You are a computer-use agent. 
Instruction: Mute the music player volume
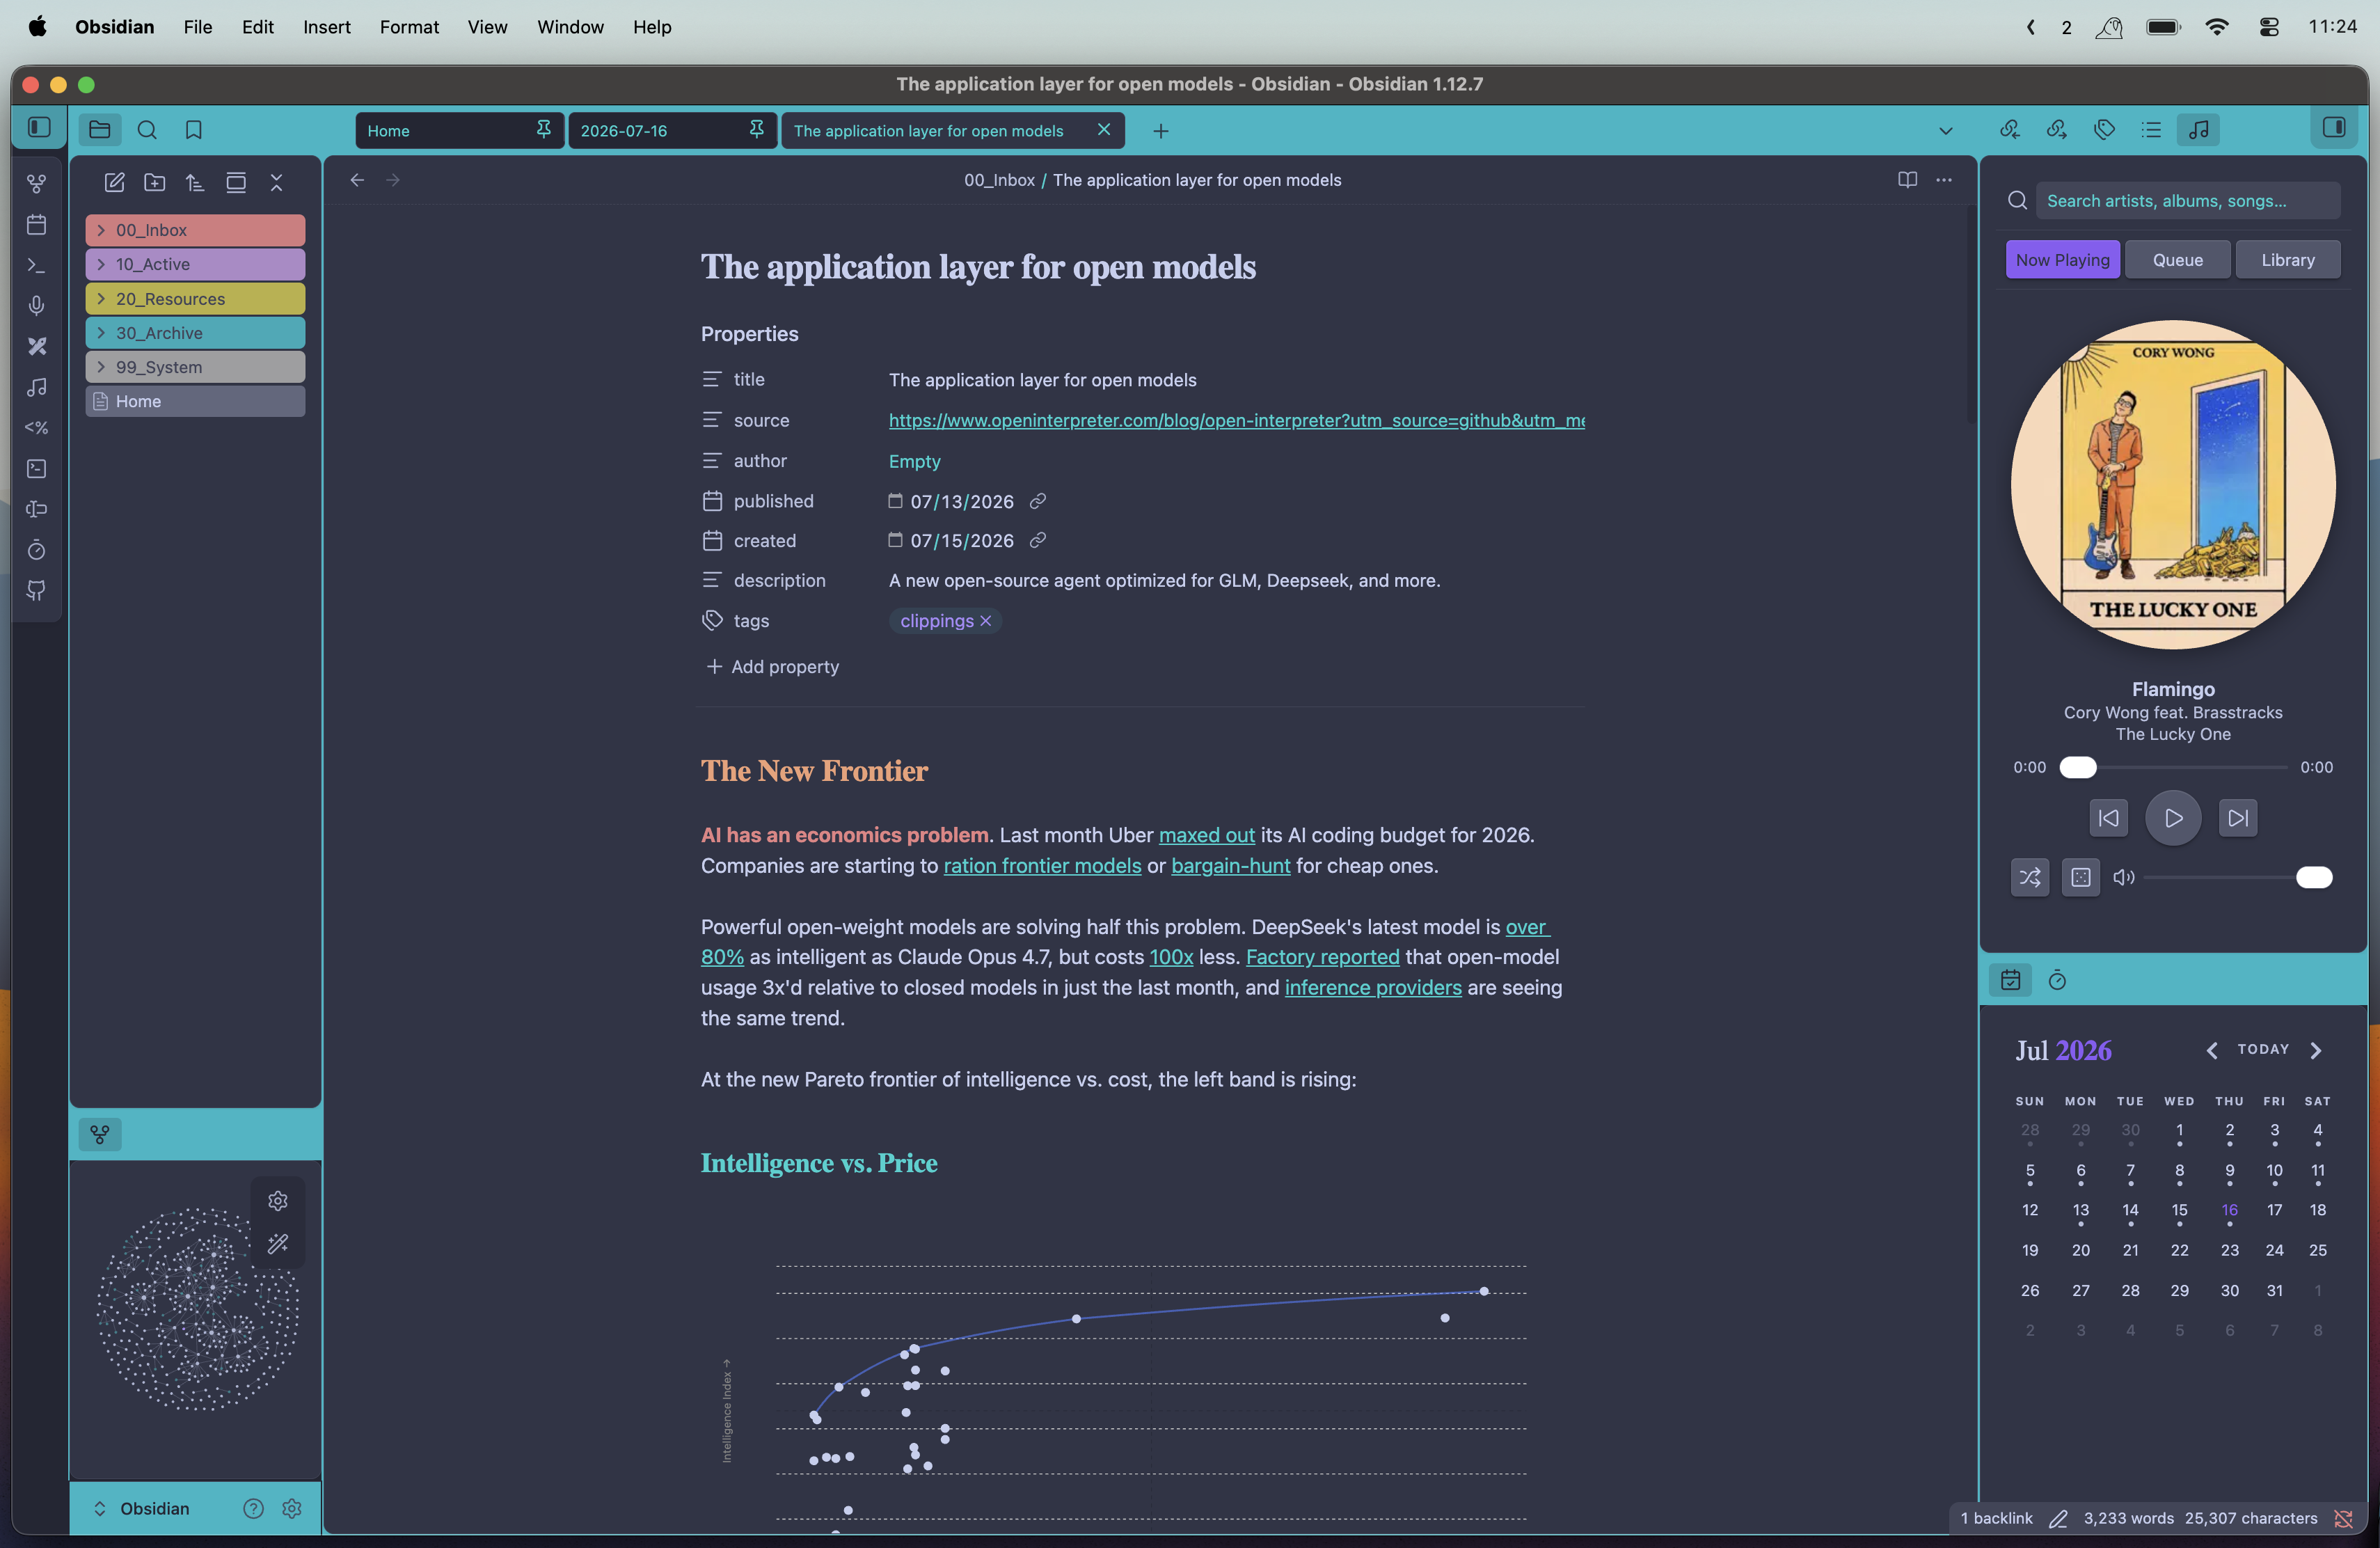click(2124, 877)
